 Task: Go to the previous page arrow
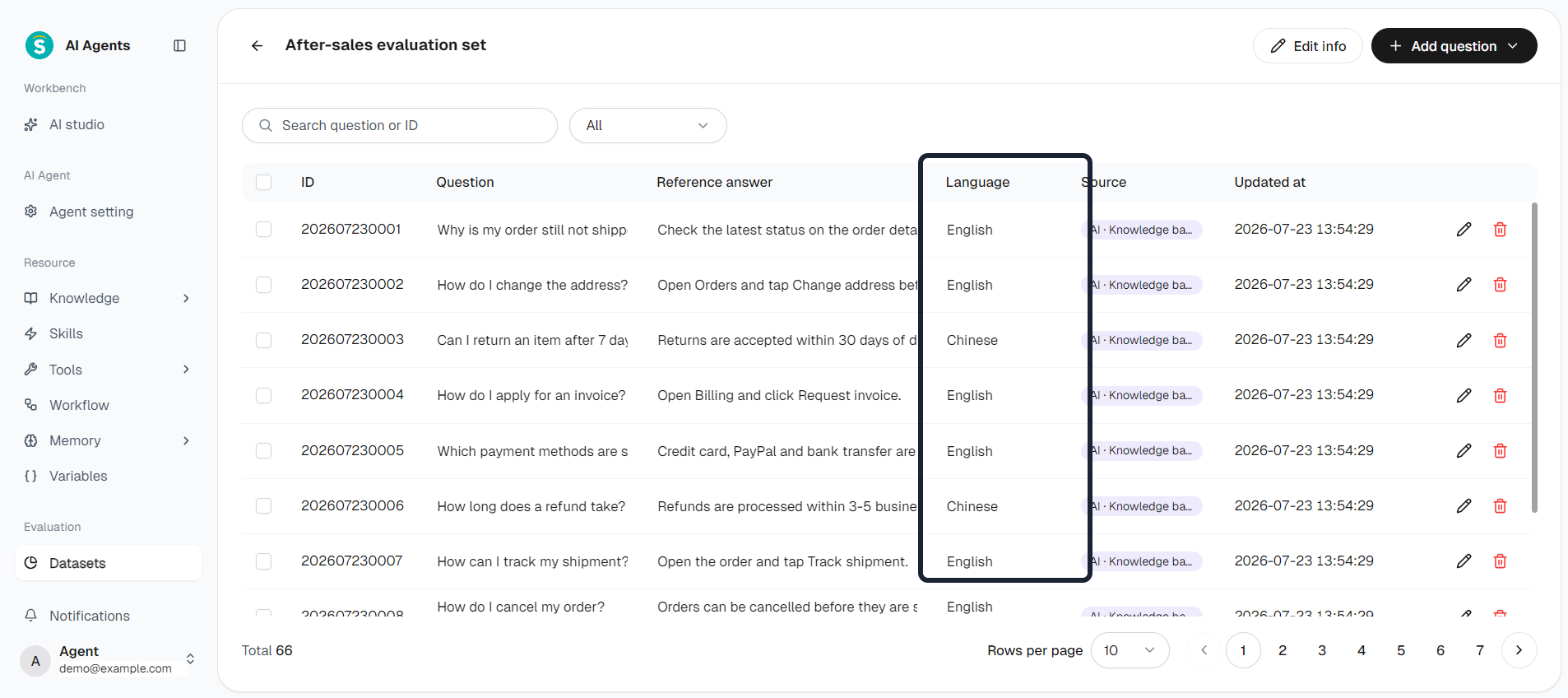[x=1204, y=650]
